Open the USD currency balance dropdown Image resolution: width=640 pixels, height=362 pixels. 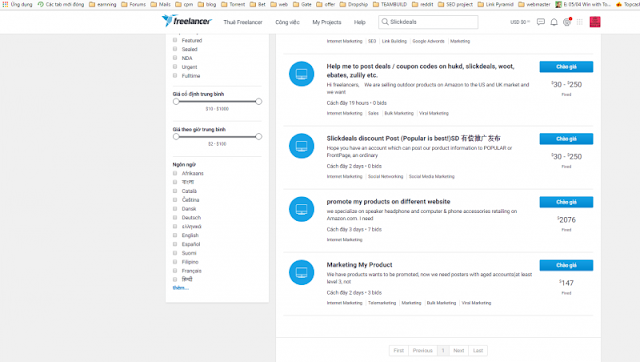[x=520, y=22]
